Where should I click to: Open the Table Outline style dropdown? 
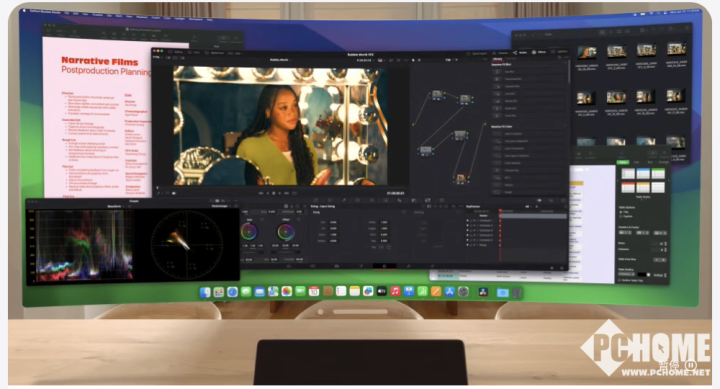click(627, 274)
